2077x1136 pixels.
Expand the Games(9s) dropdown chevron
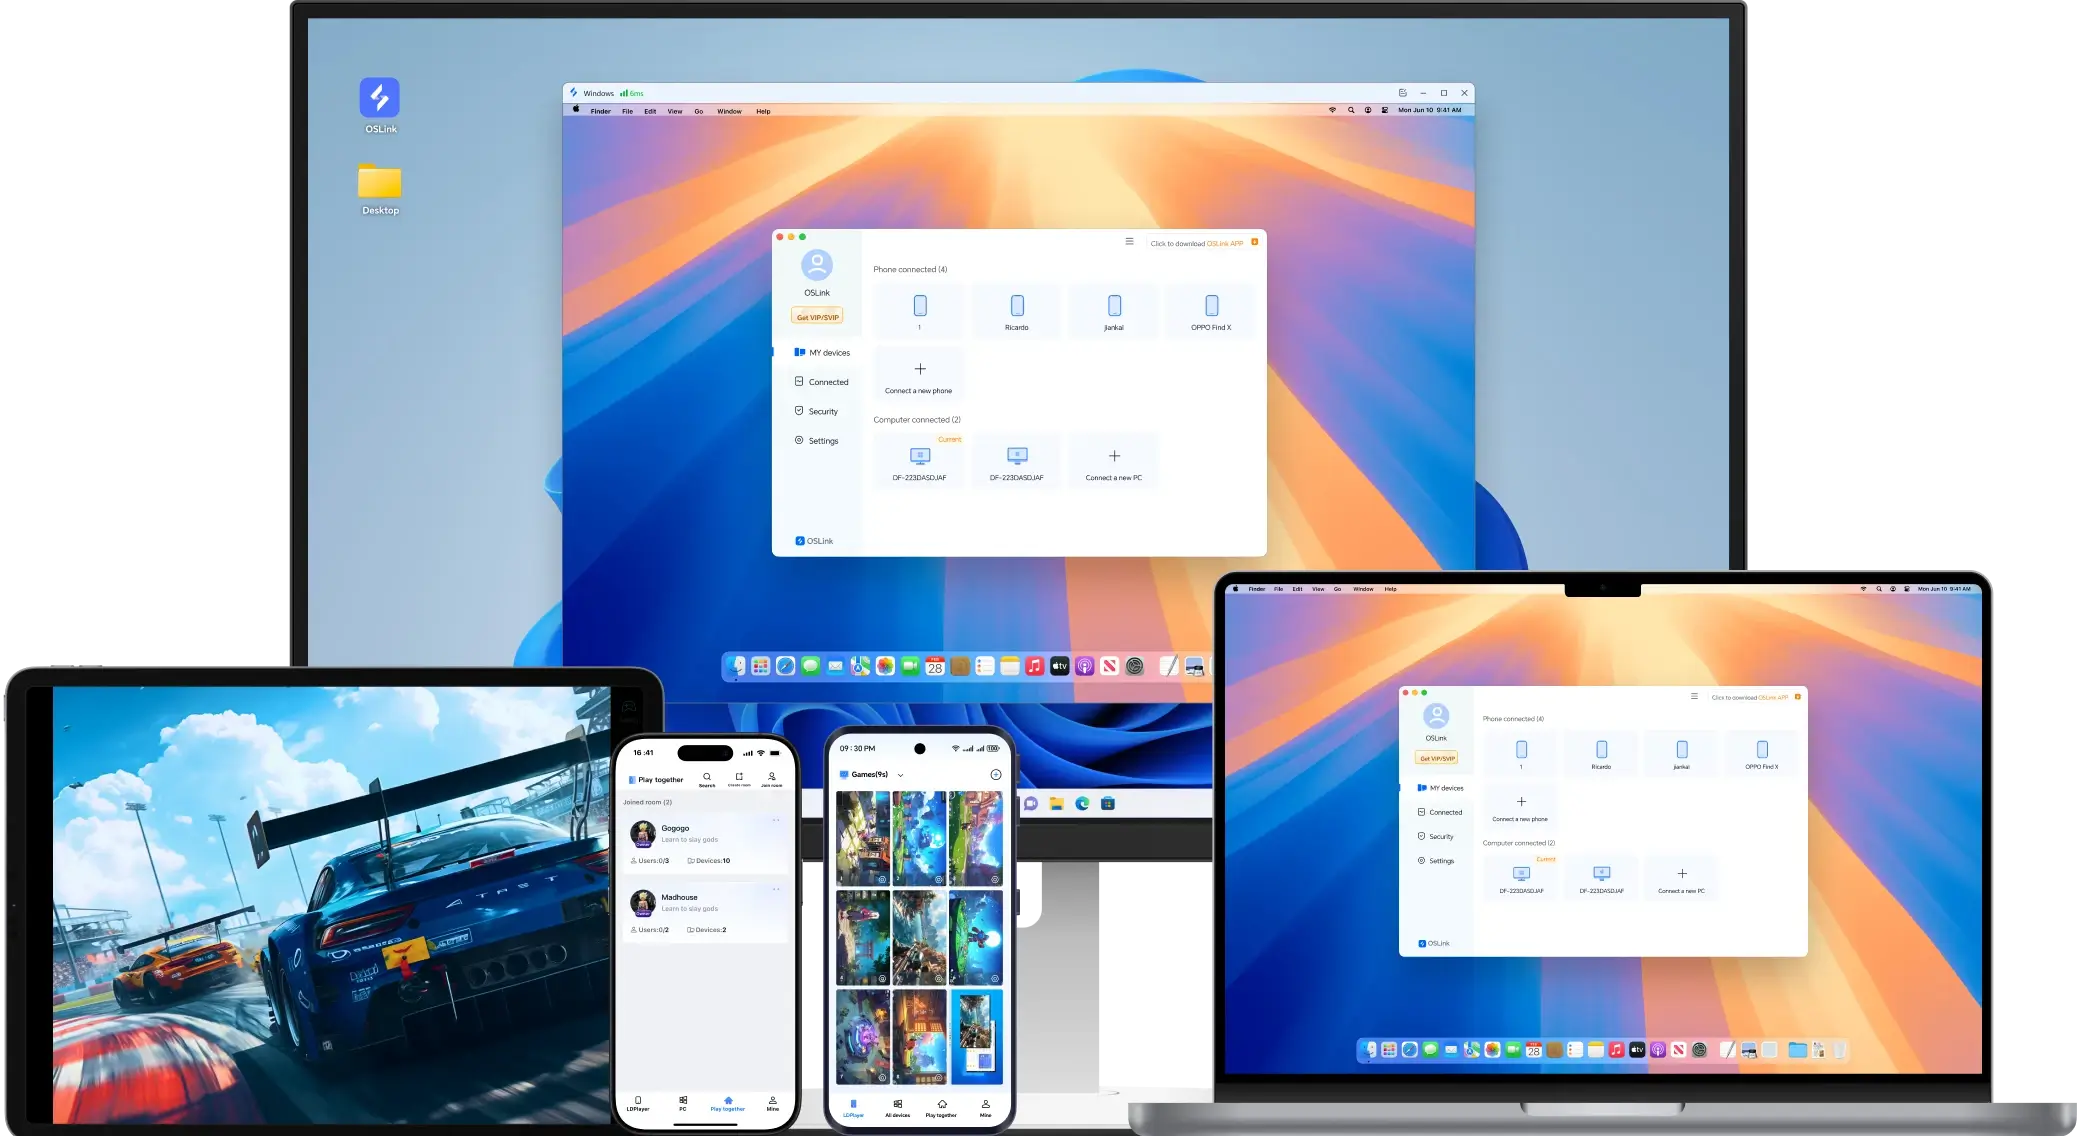pyautogui.click(x=900, y=775)
